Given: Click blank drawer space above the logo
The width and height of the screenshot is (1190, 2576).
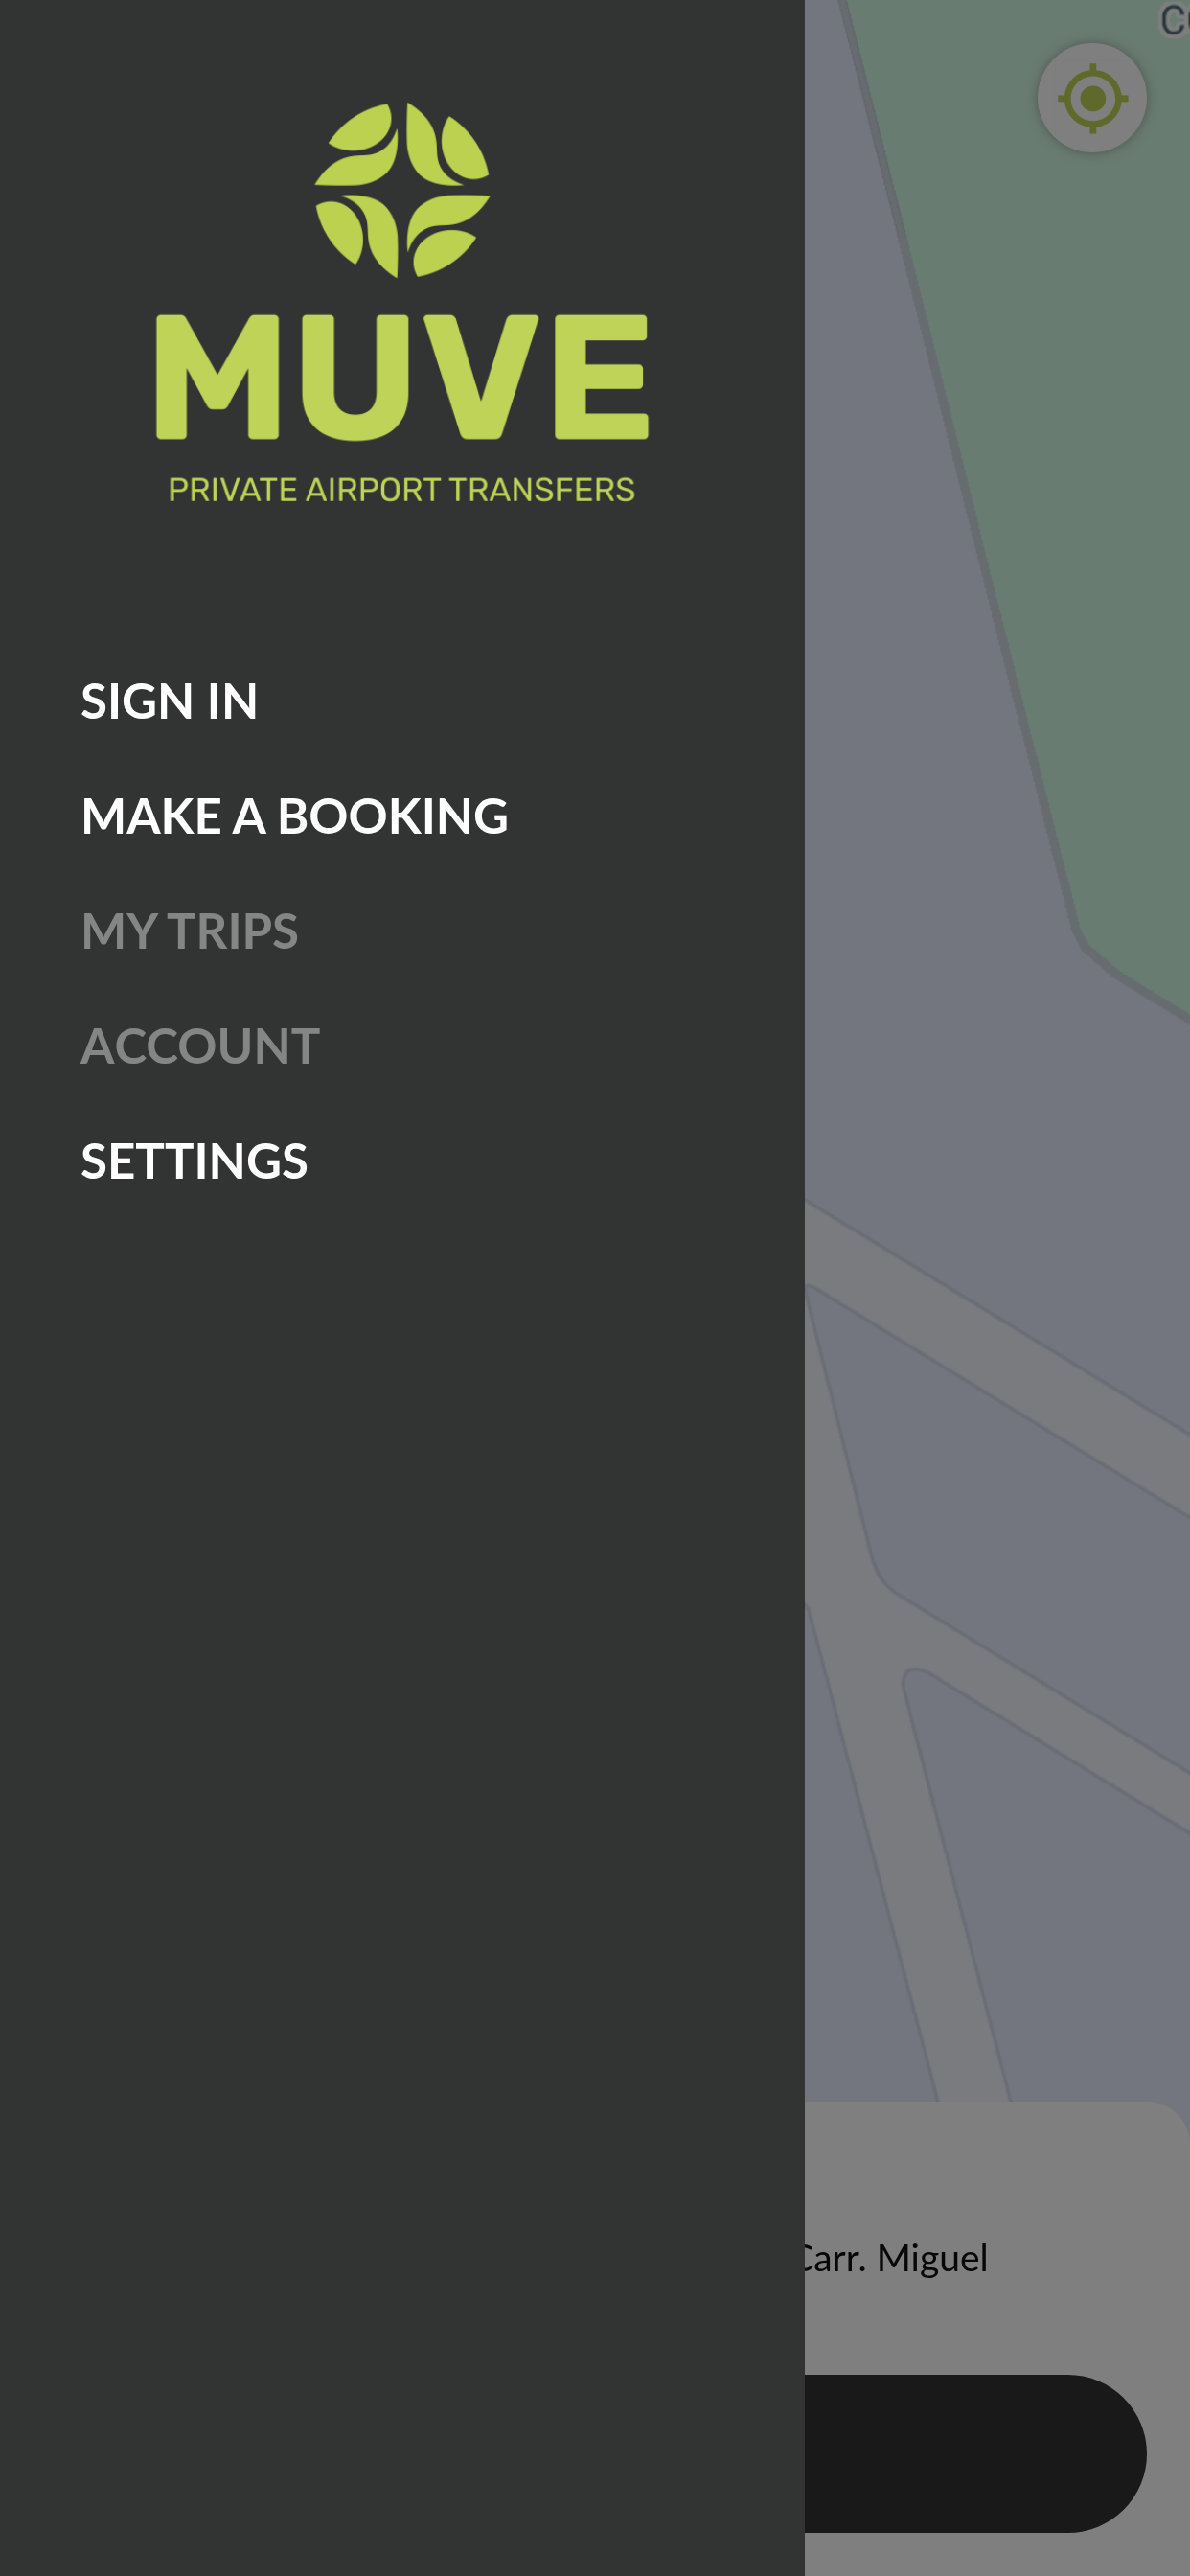Looking at the screenshot, I should coord(402,45).
